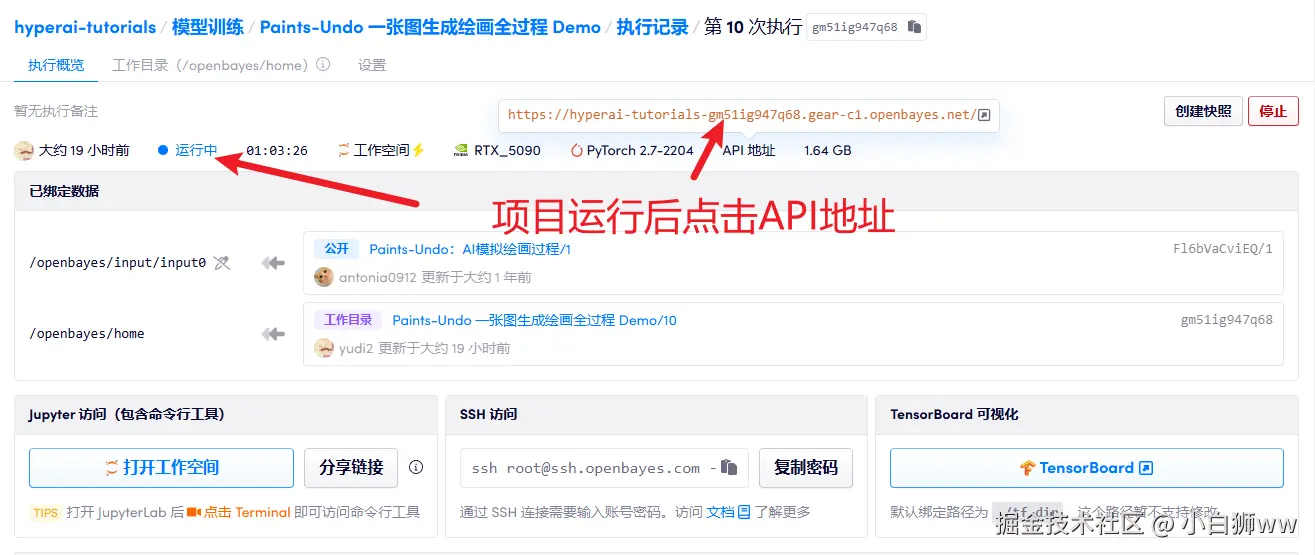Click the 公开 tag
Image resolution: width=1315 pixels, height=555 pixels.
click(x=336, y=249)
